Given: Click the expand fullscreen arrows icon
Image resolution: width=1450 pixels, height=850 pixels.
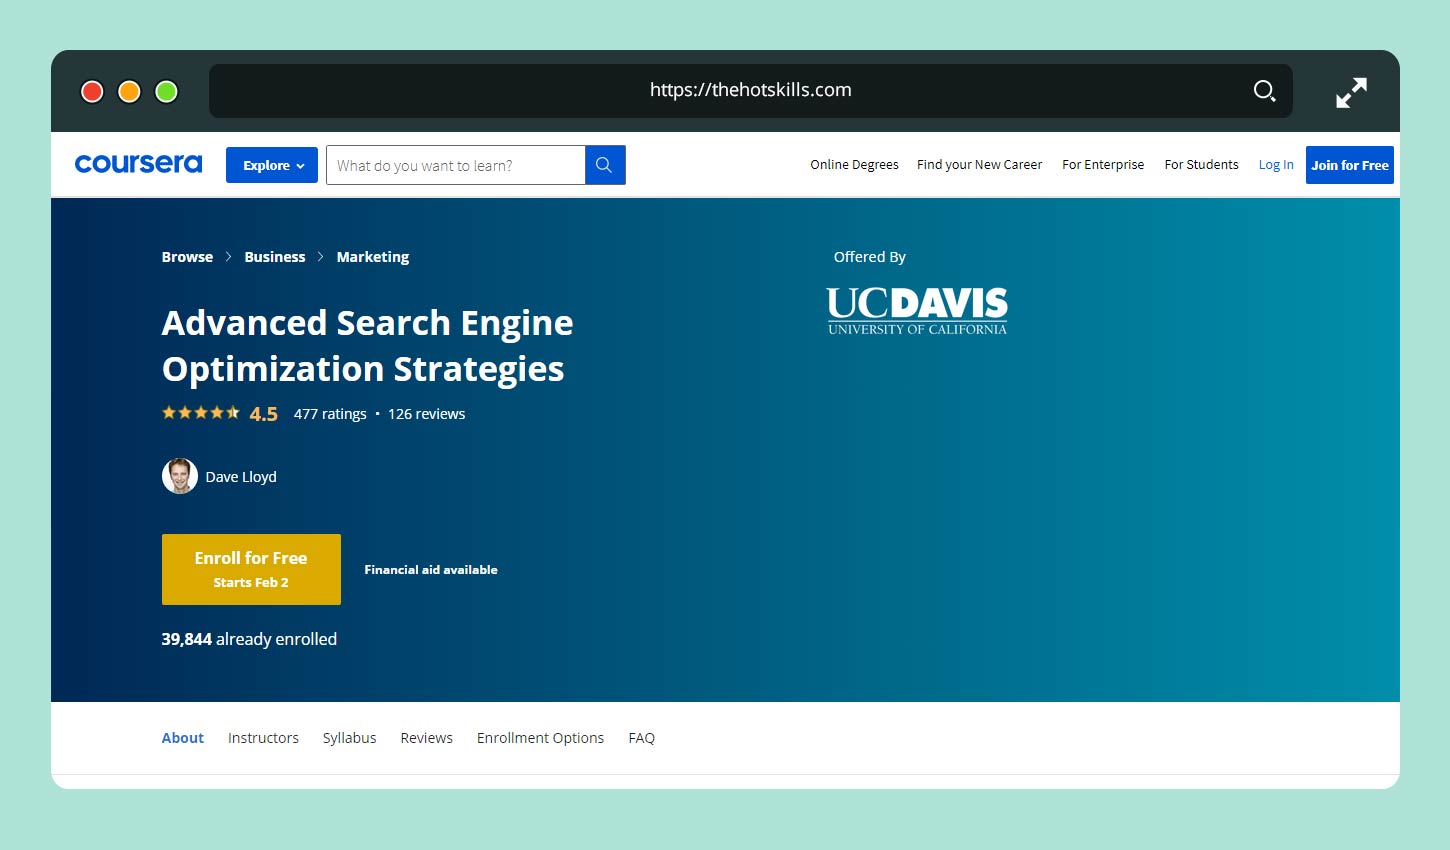Looking at the screenshot, I should pyautogui.click(x=1351, y=93).
